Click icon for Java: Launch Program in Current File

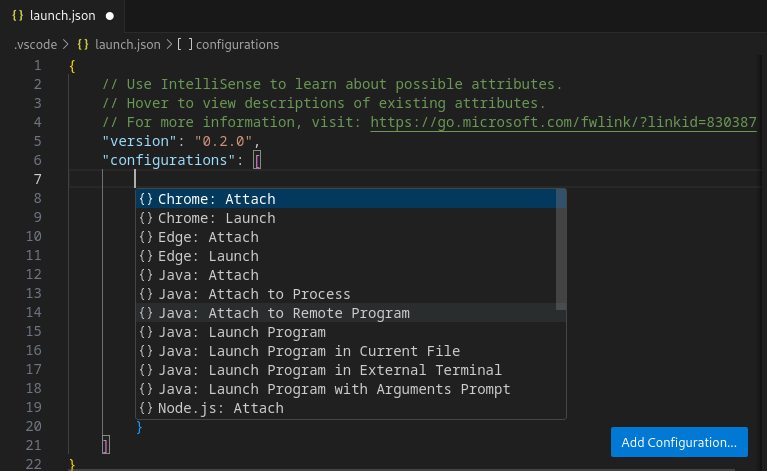pos(146,351)
